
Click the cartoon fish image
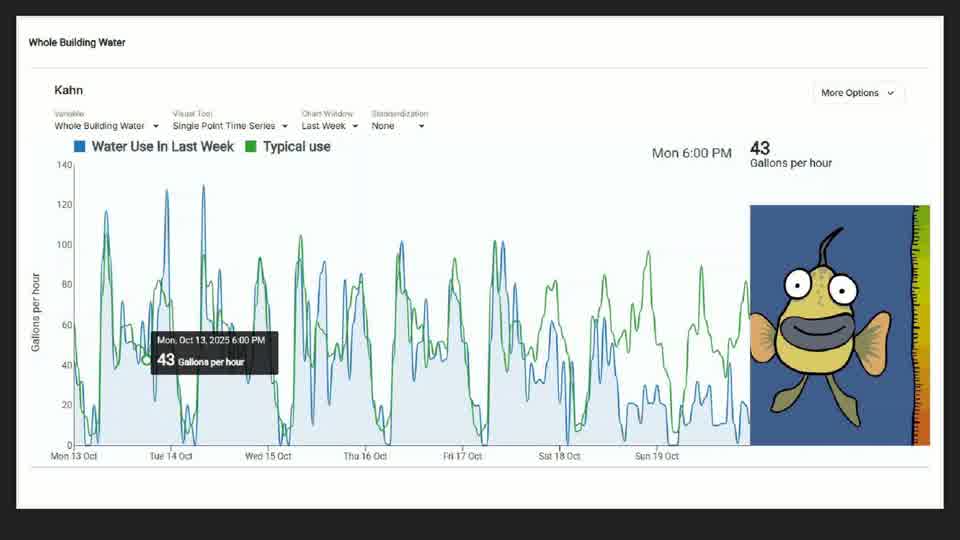(x=831, y=325)
